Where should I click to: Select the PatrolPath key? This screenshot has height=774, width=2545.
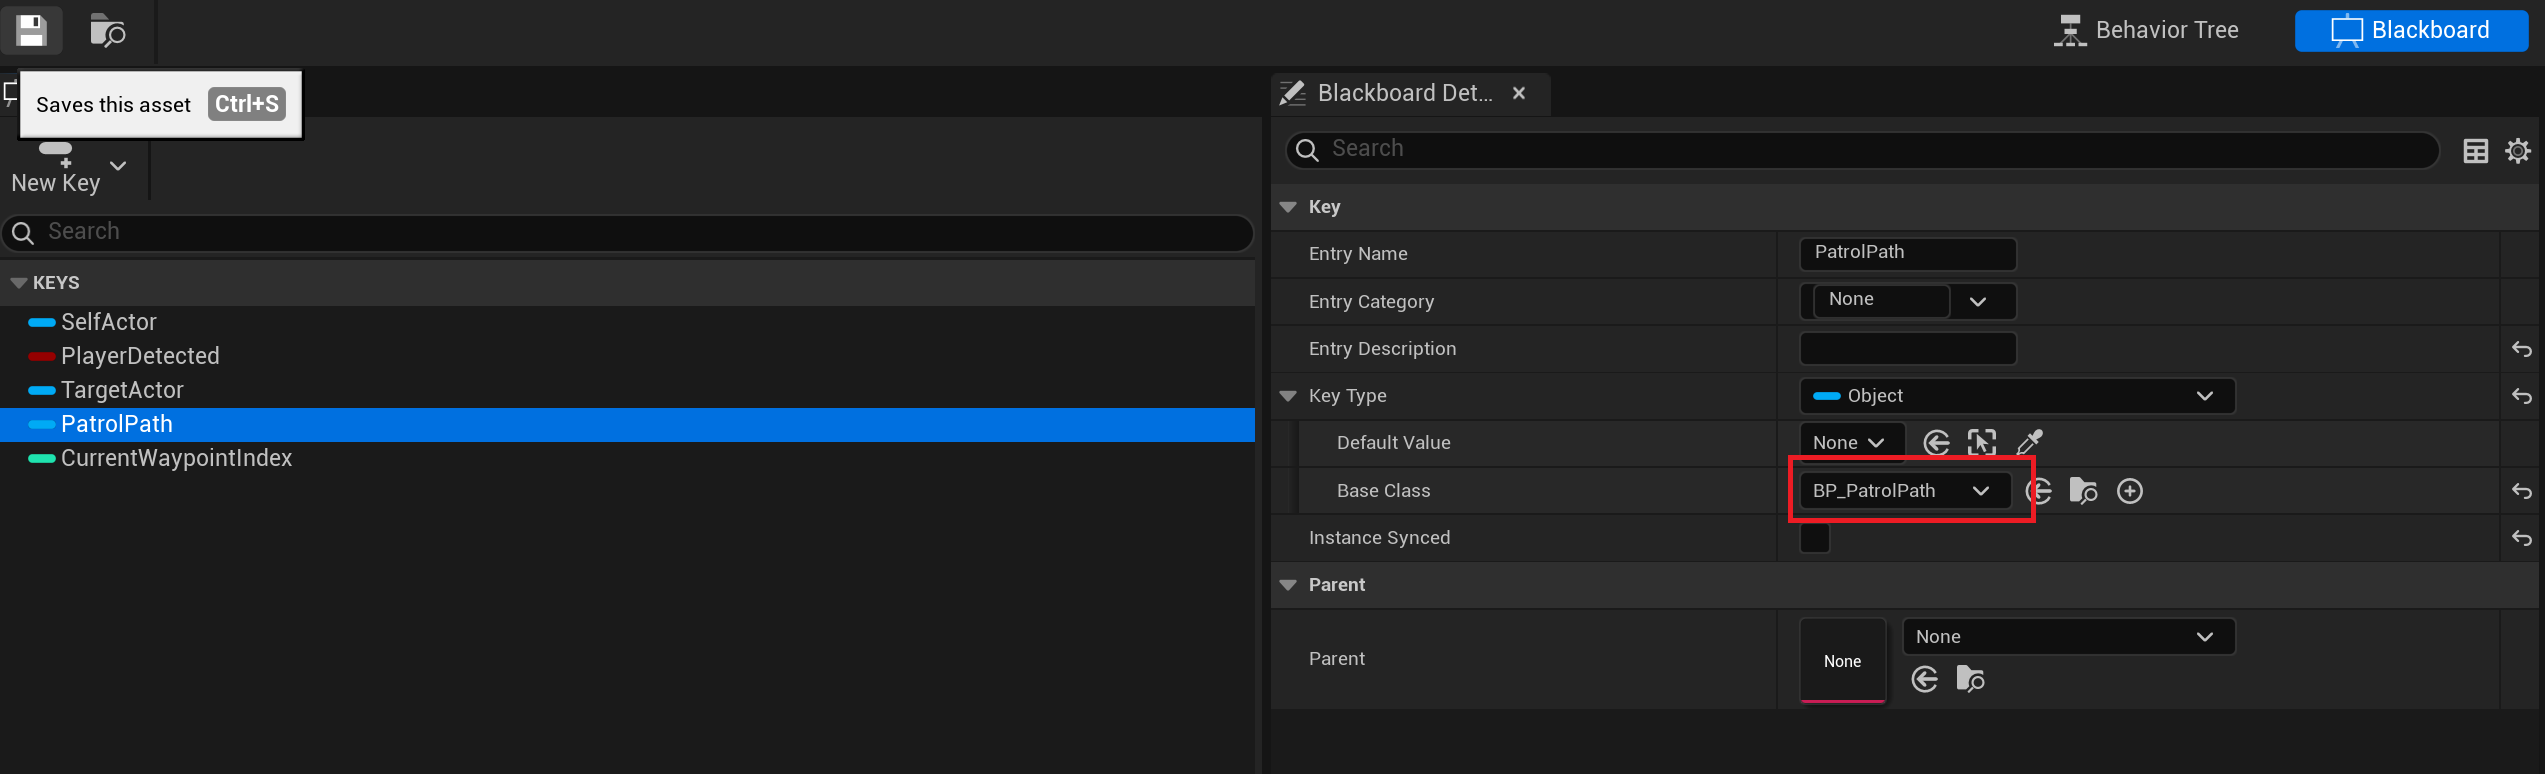(627, 424)
